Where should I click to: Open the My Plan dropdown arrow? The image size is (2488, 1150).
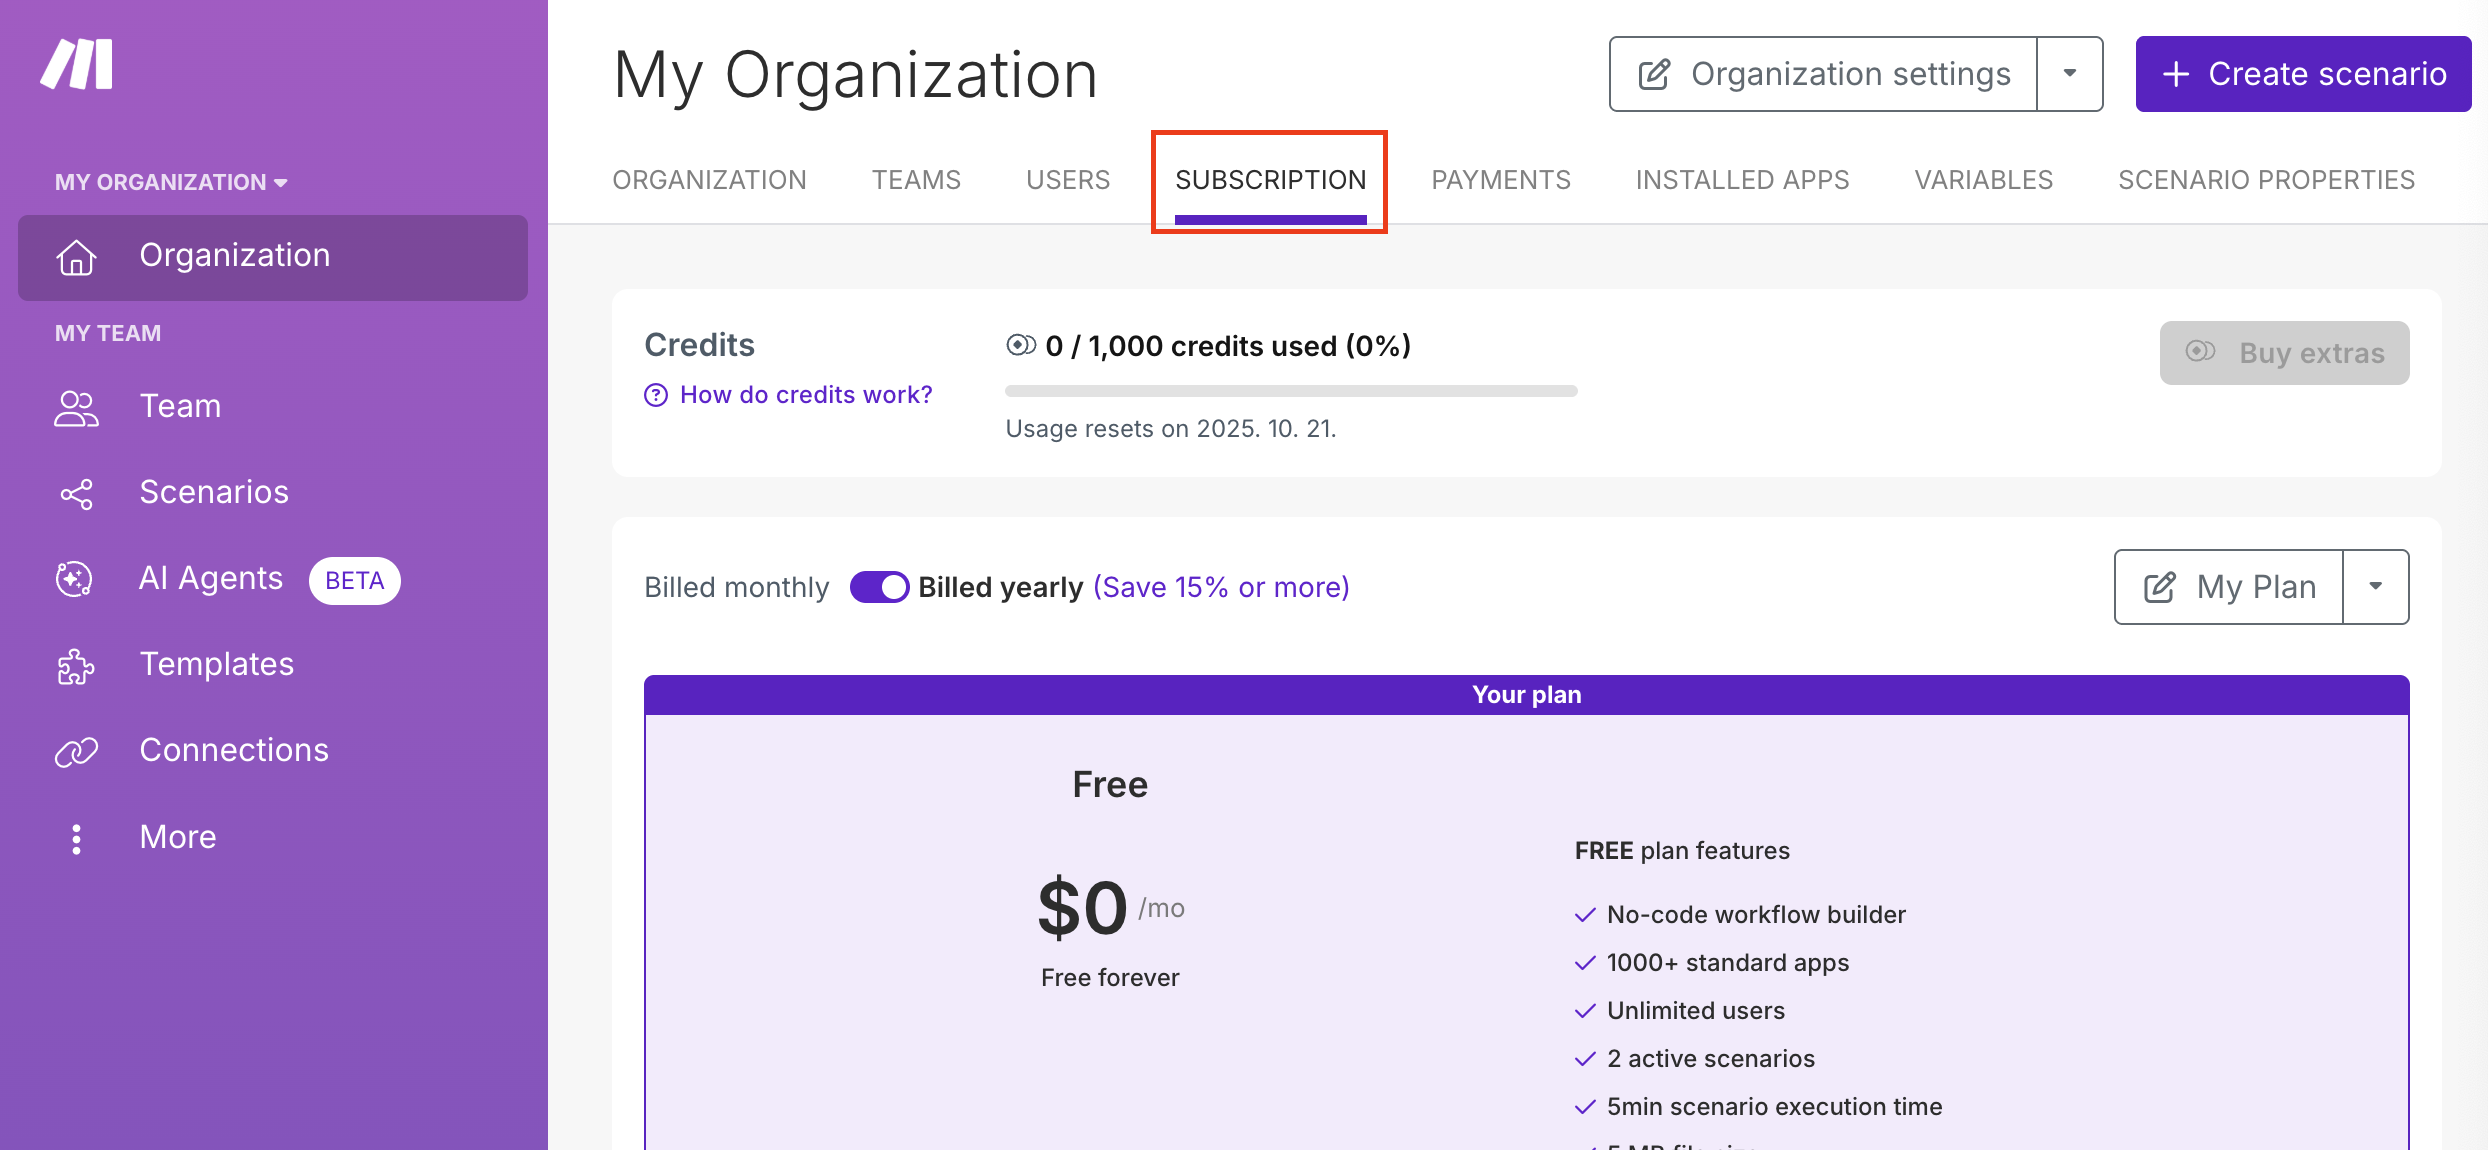tap(2375, 587)
